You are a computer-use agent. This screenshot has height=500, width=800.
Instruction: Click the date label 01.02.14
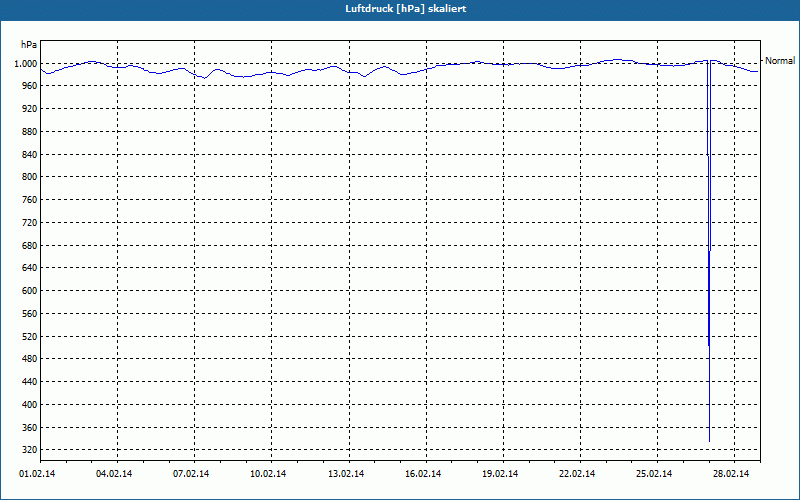[37, 474]
